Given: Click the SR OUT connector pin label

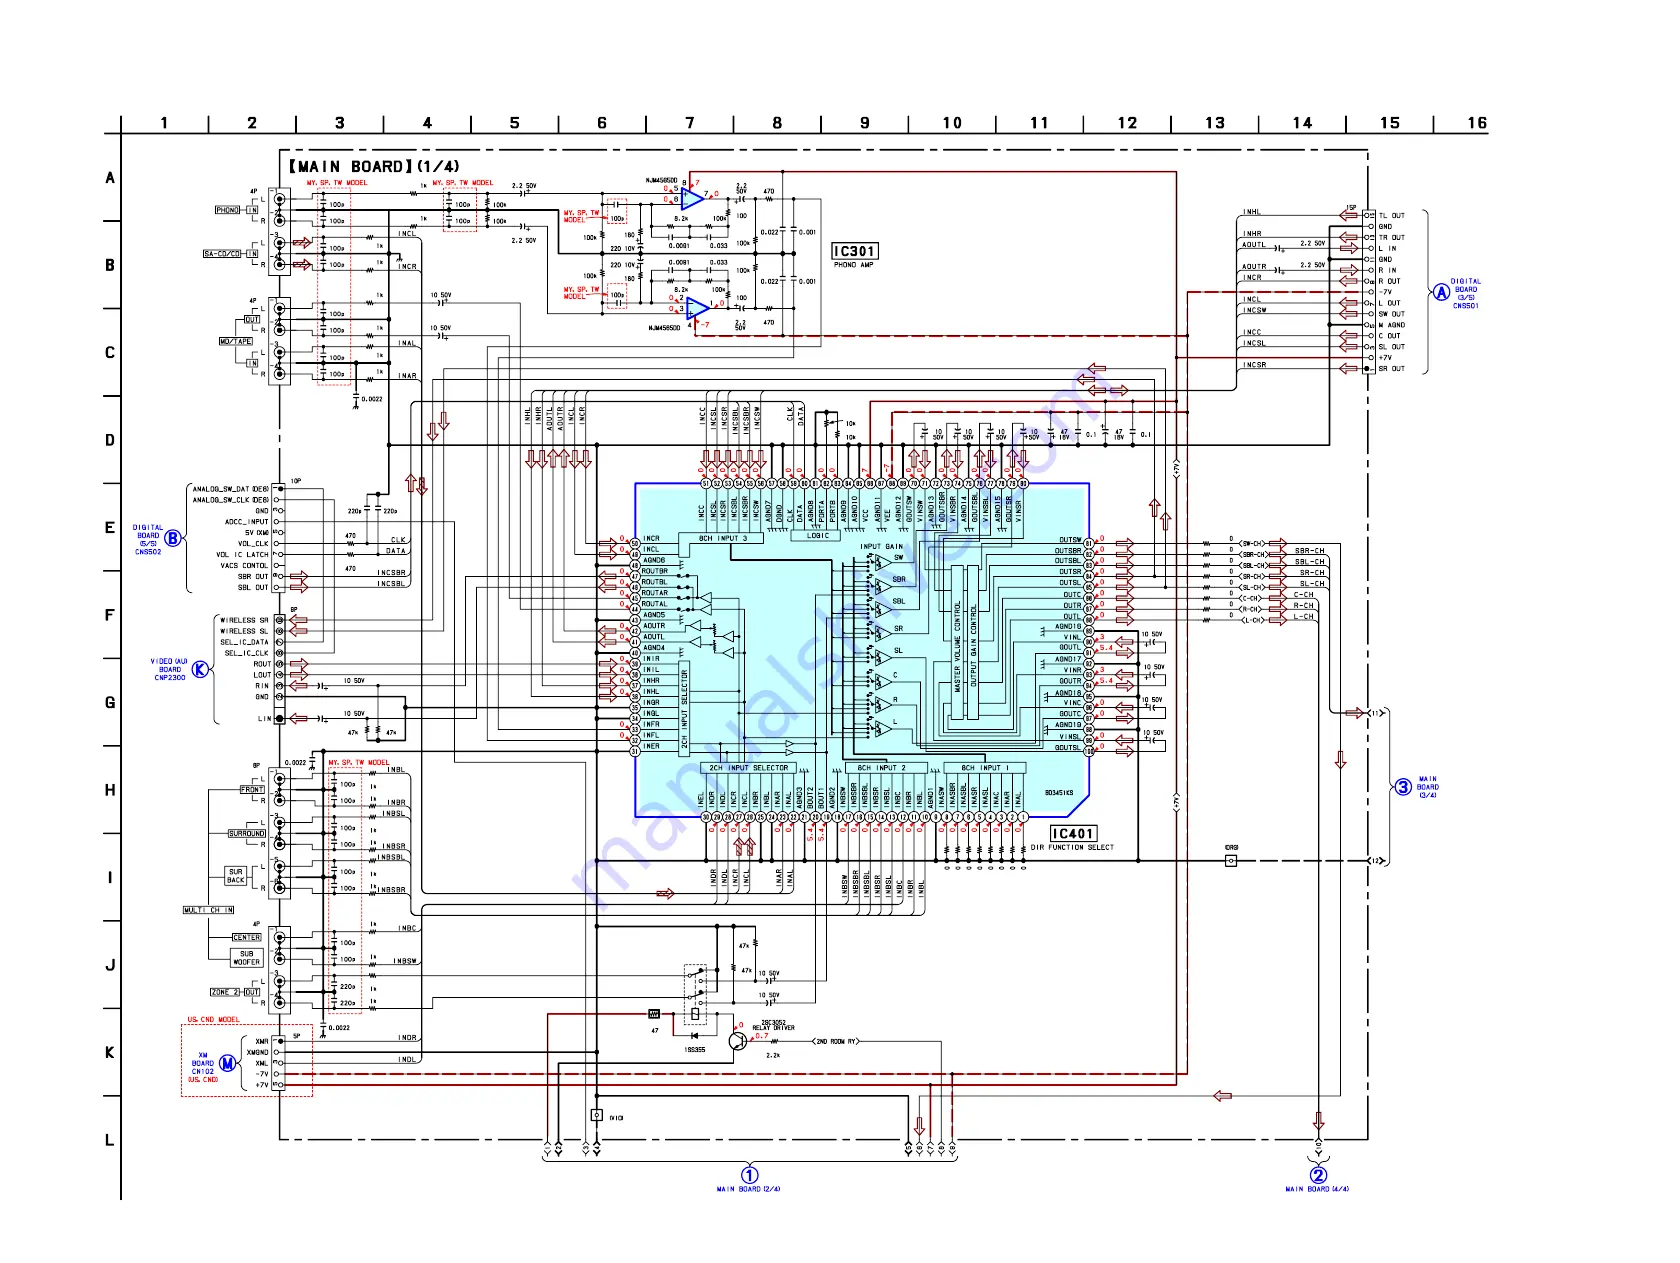Looking at the screenshot, I should pyautogui.click(x=1391, y=369).
